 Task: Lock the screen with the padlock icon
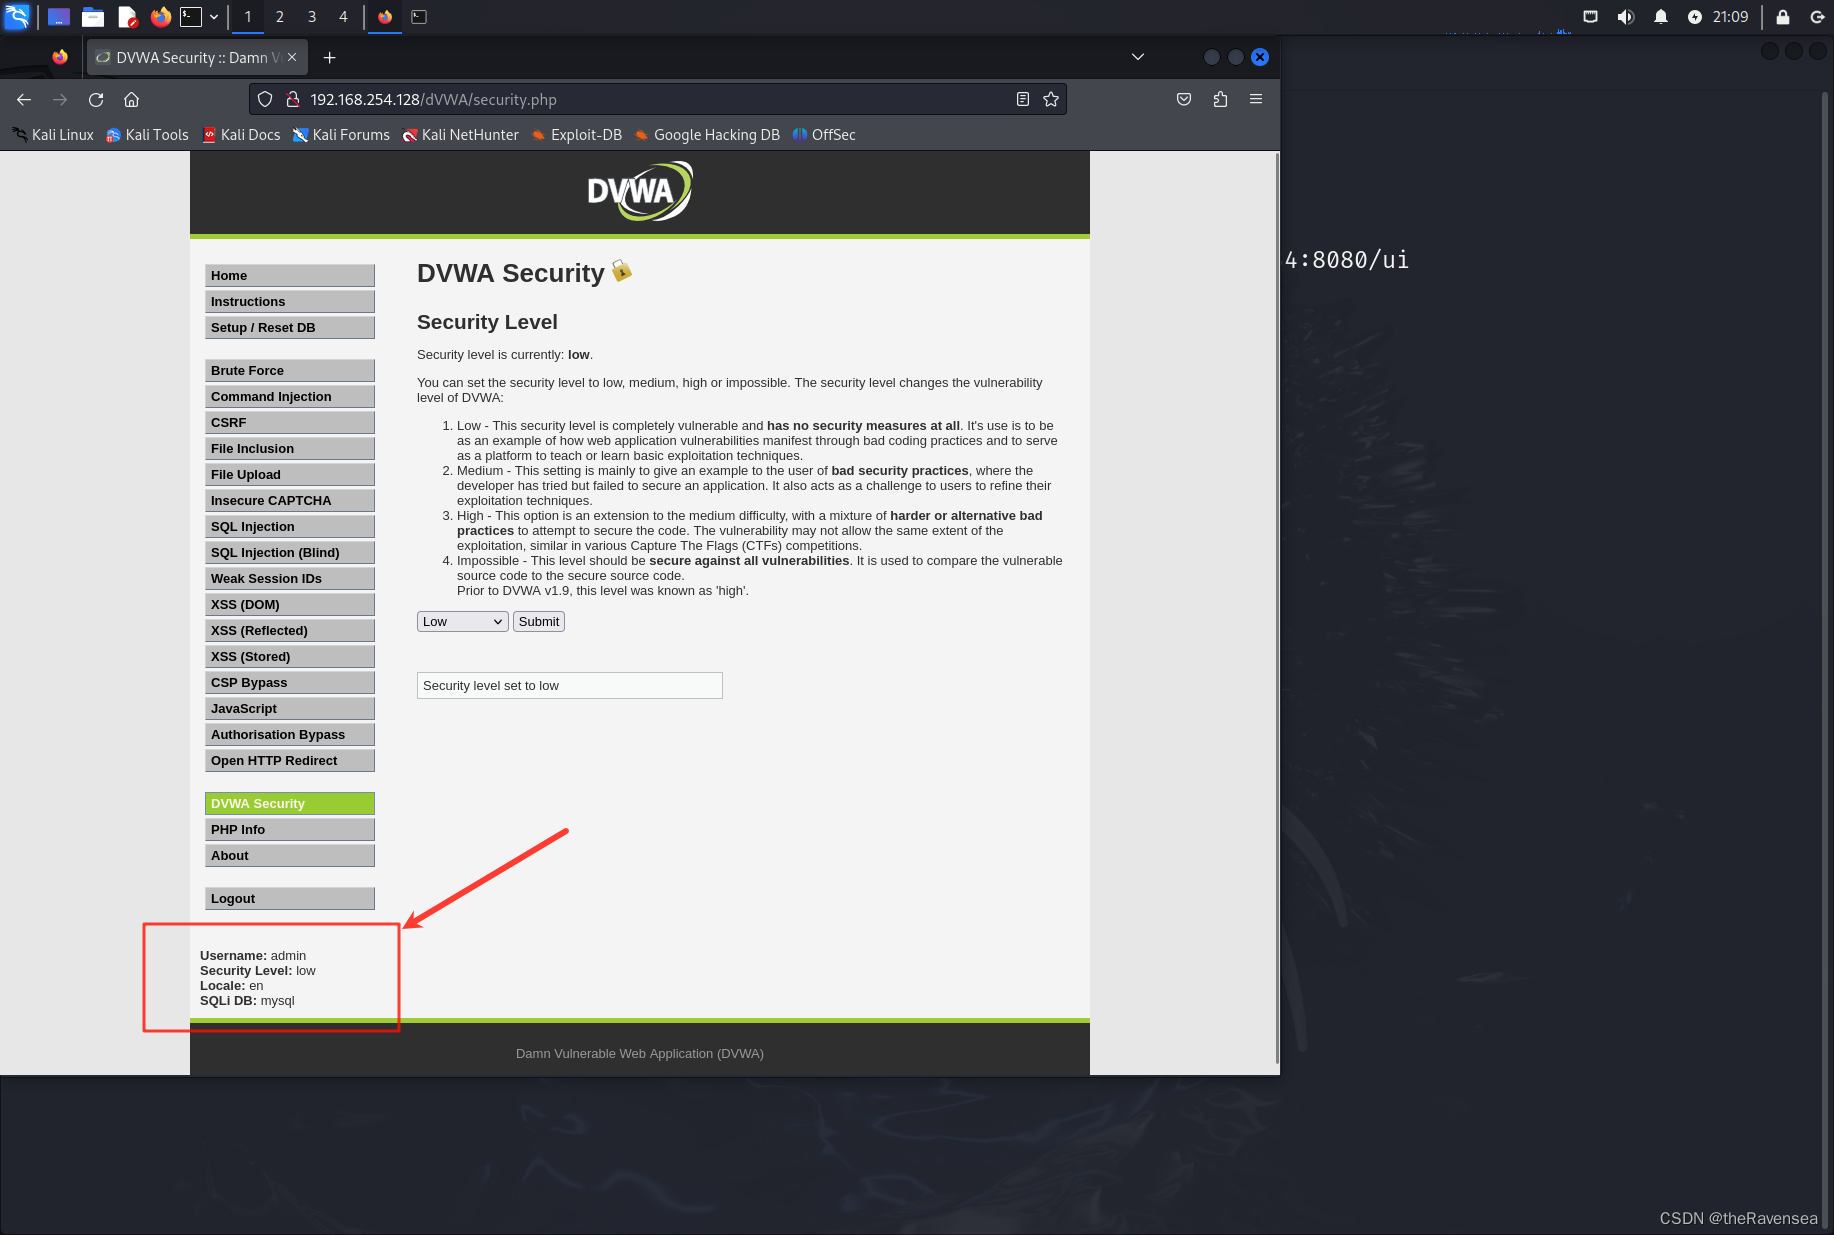[1783, 17]
